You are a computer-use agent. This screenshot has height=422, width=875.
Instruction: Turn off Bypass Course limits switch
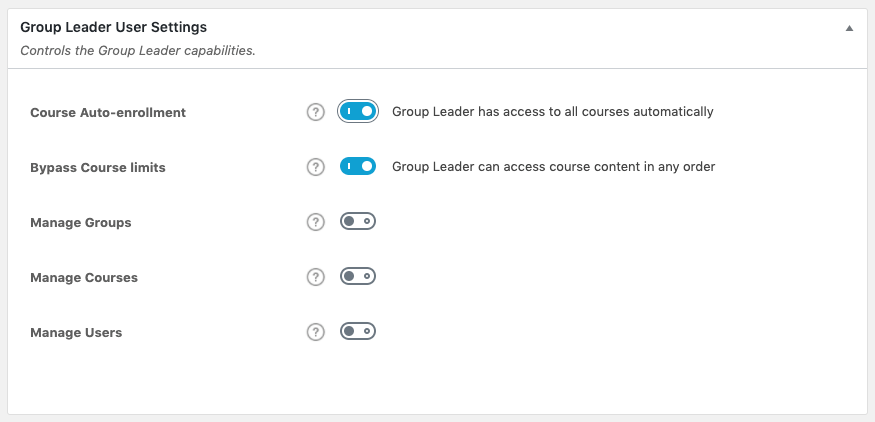click(358, 167)
